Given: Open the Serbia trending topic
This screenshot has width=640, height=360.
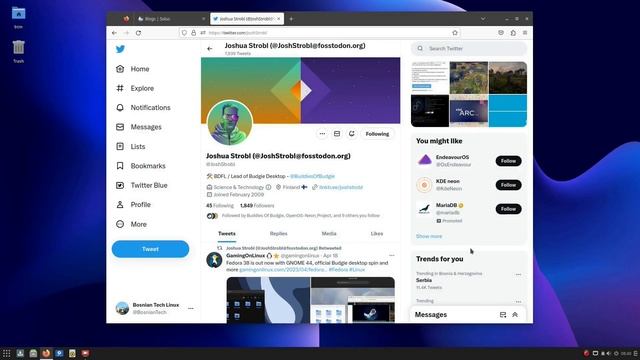Looking at the screenshot, I should pos(424,280).
